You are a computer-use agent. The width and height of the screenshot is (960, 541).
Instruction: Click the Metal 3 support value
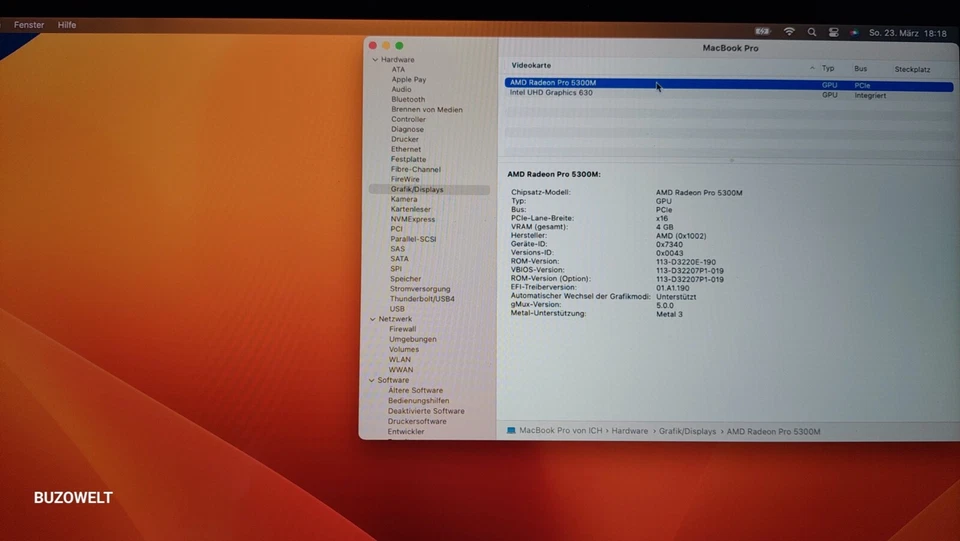click(669, 314)
